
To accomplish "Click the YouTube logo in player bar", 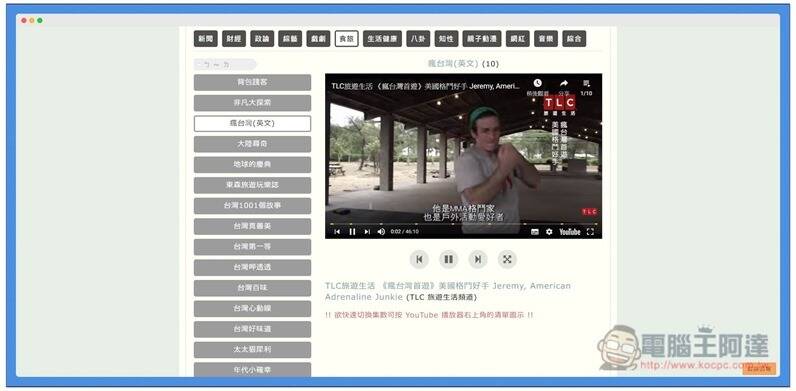I will (x=570, y=232).
